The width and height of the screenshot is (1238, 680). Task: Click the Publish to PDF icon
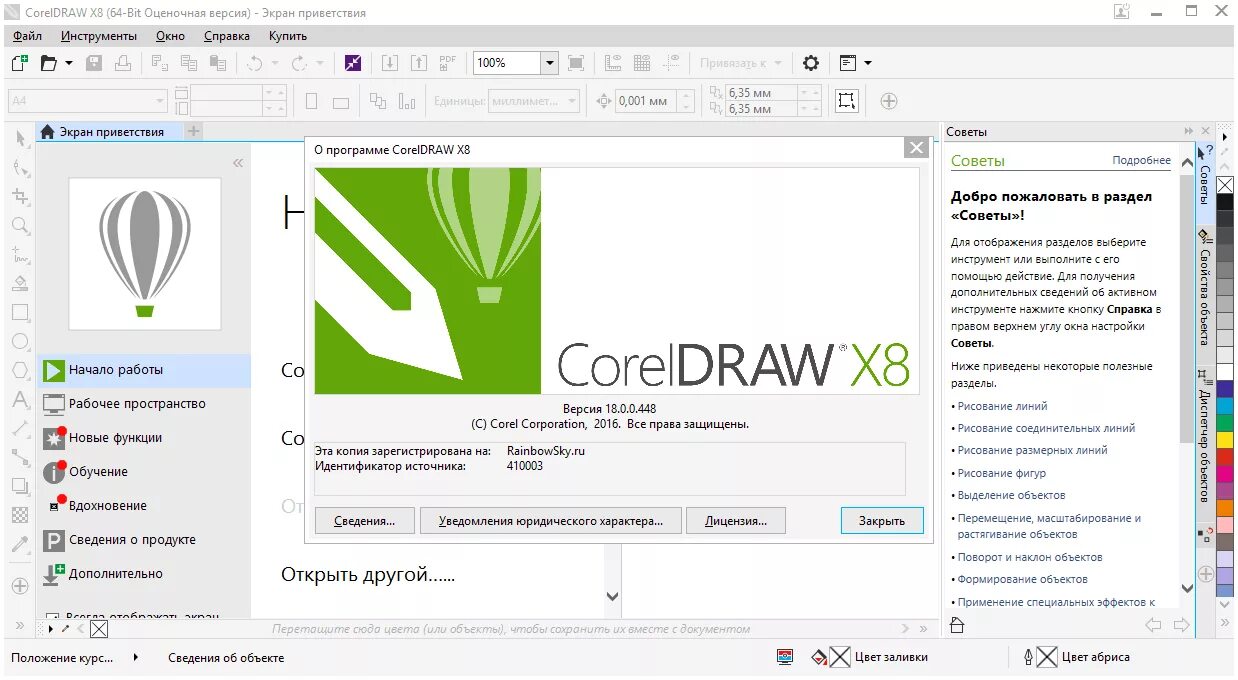pos(447,63)
